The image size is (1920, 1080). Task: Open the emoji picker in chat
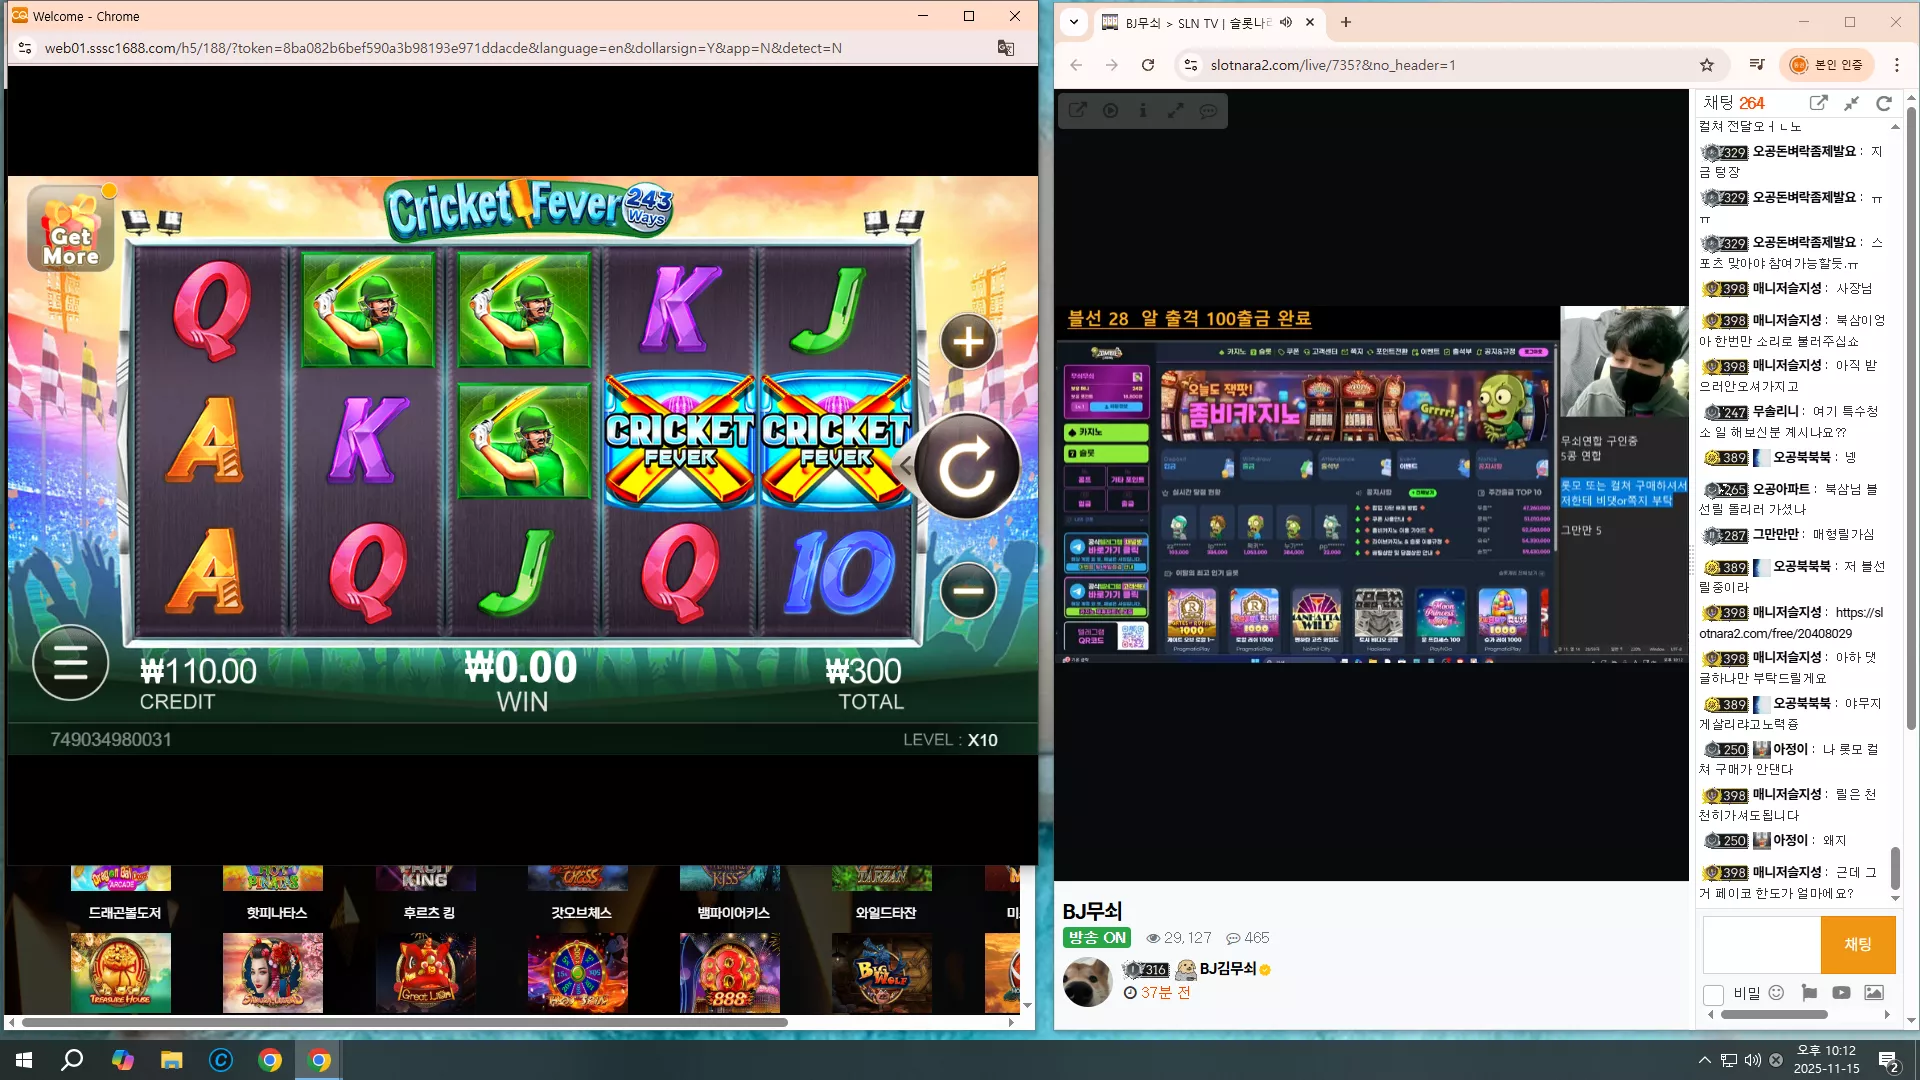(x=1776, y=993)
